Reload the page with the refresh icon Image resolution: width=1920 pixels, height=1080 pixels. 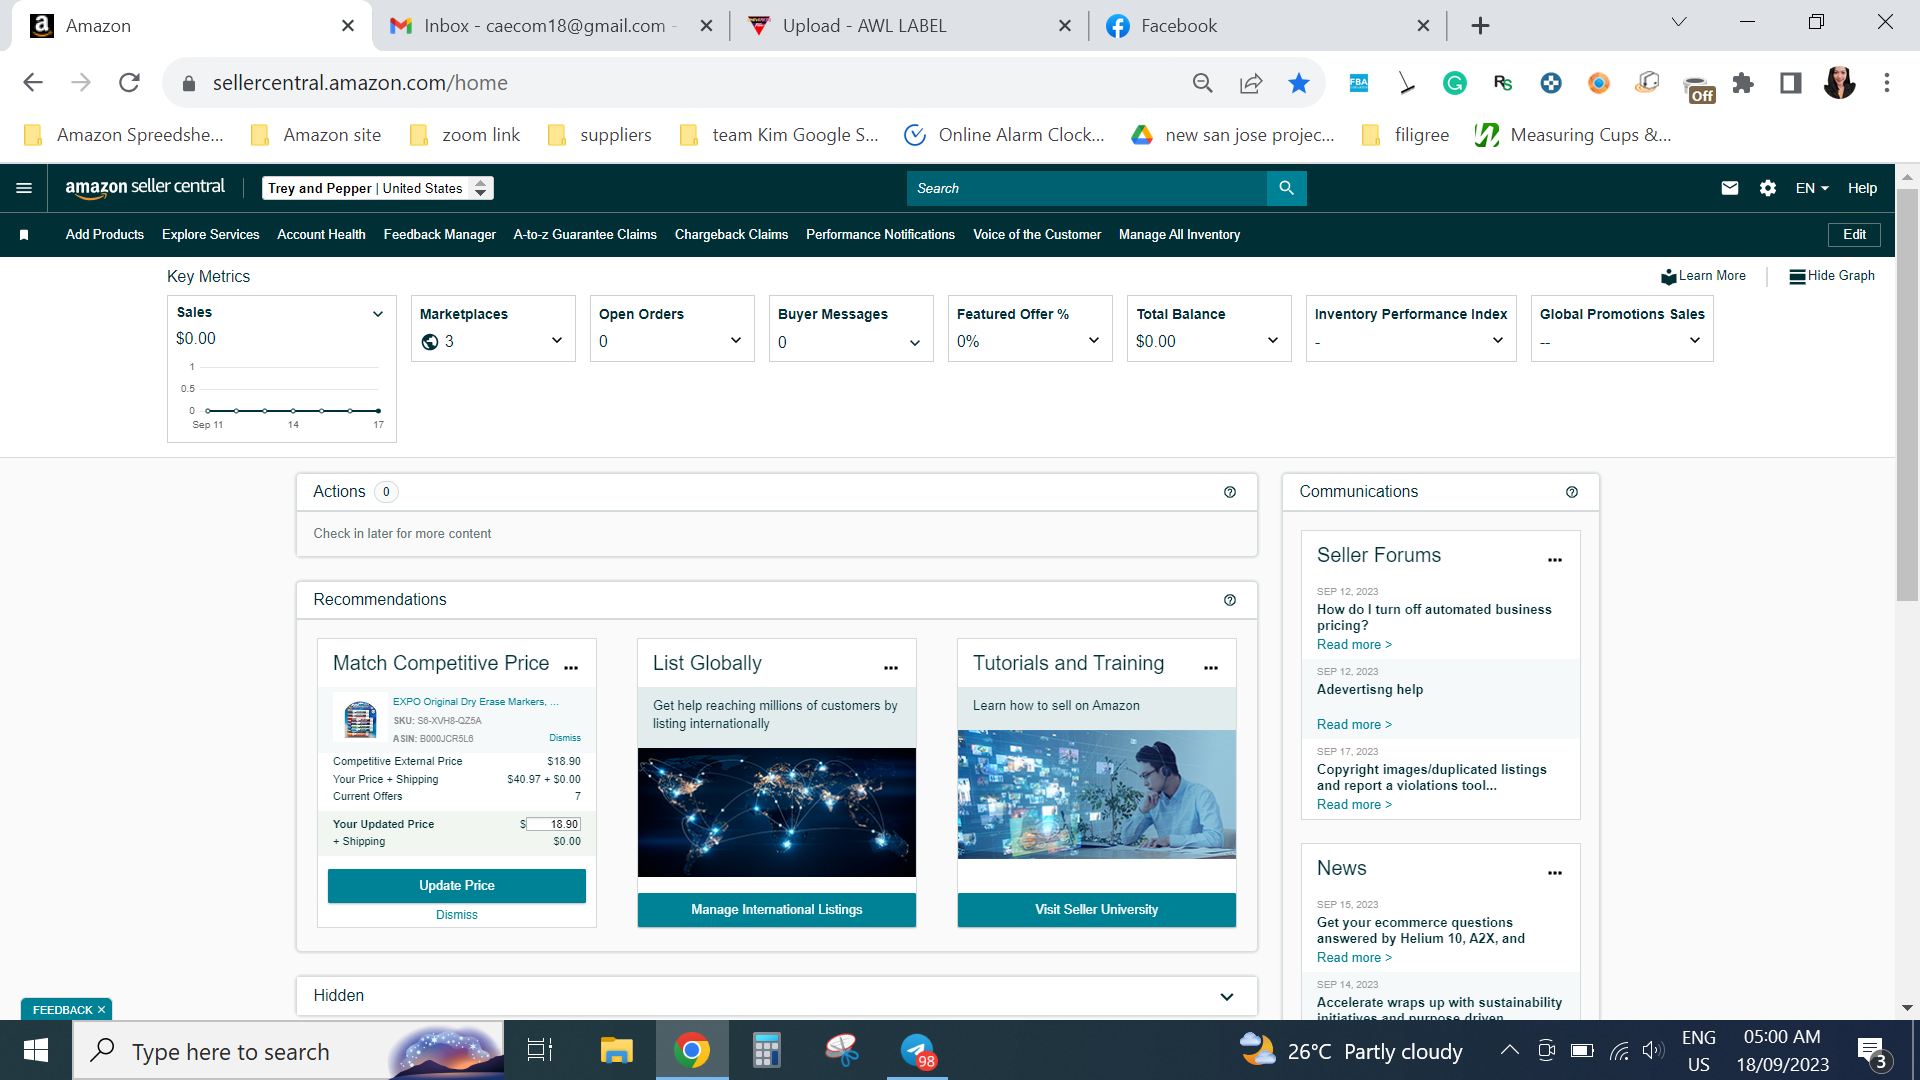129,83
